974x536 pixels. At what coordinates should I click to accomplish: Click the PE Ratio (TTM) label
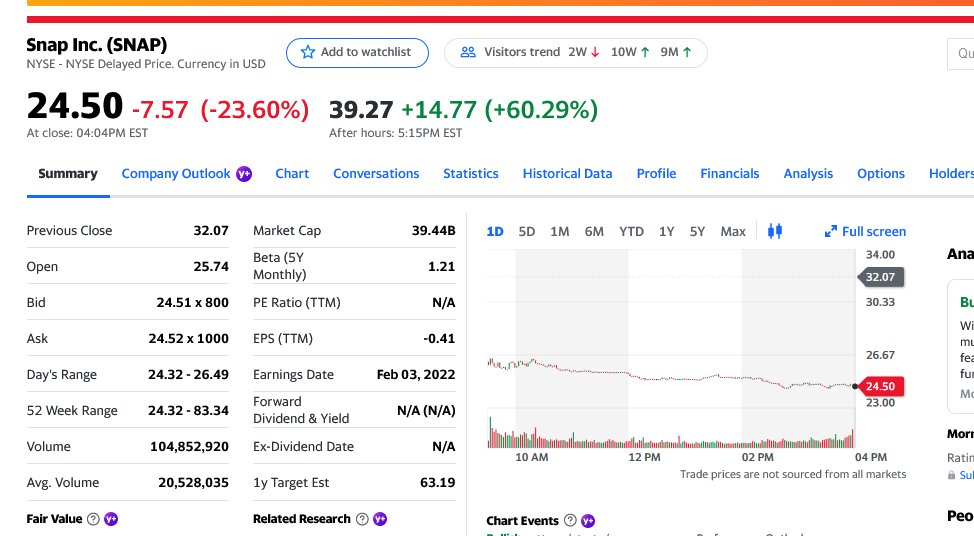[297, 302]
